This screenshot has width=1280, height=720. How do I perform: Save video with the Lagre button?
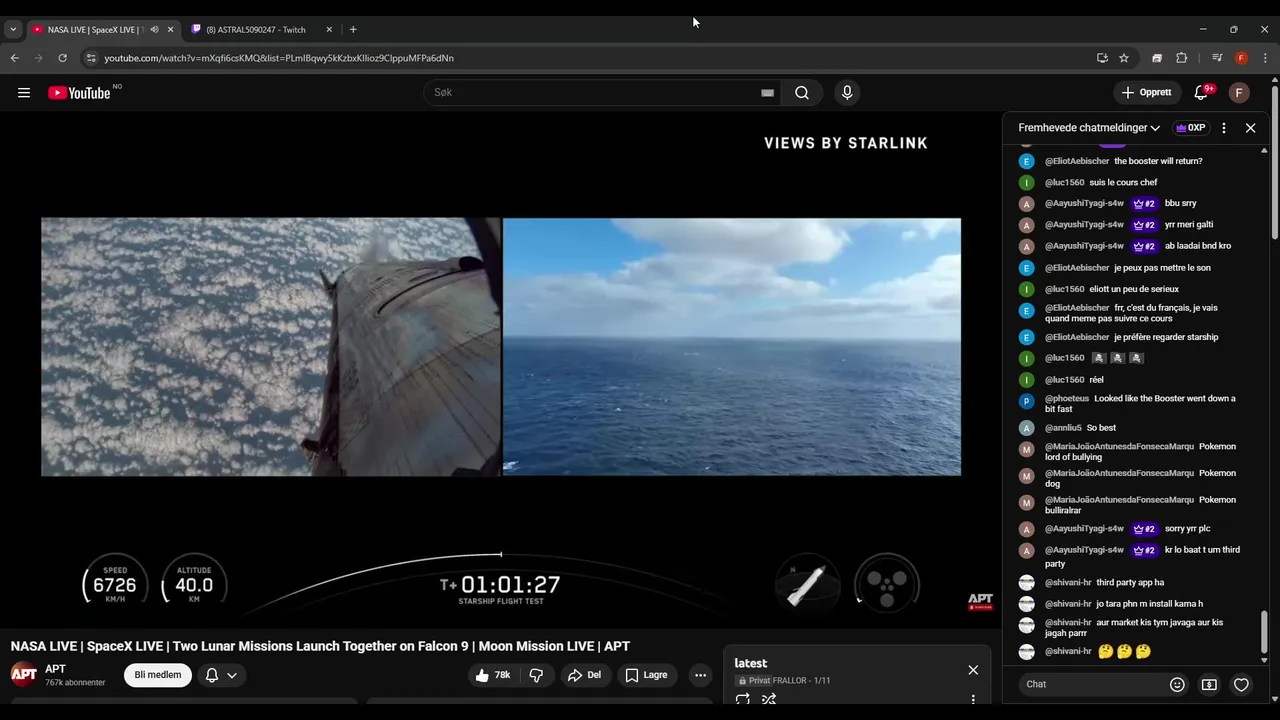tap(647, 675)
